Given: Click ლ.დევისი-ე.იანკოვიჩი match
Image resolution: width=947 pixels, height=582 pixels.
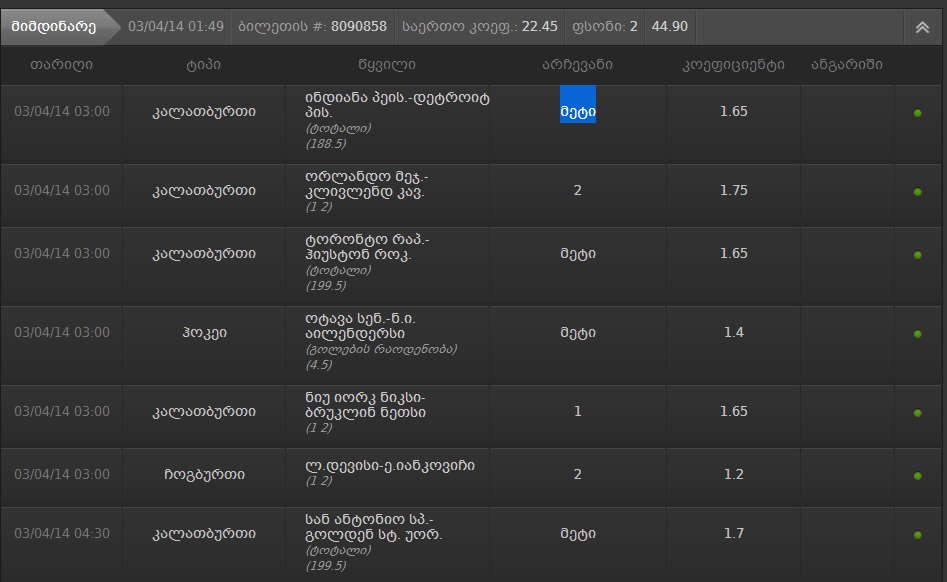Looking at the screenshot, I should pos(390,465).
